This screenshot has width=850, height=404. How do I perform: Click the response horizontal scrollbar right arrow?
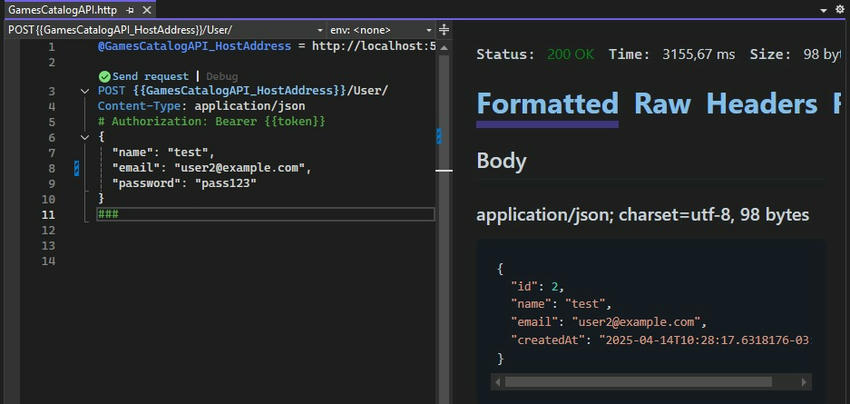coord(804,382)
